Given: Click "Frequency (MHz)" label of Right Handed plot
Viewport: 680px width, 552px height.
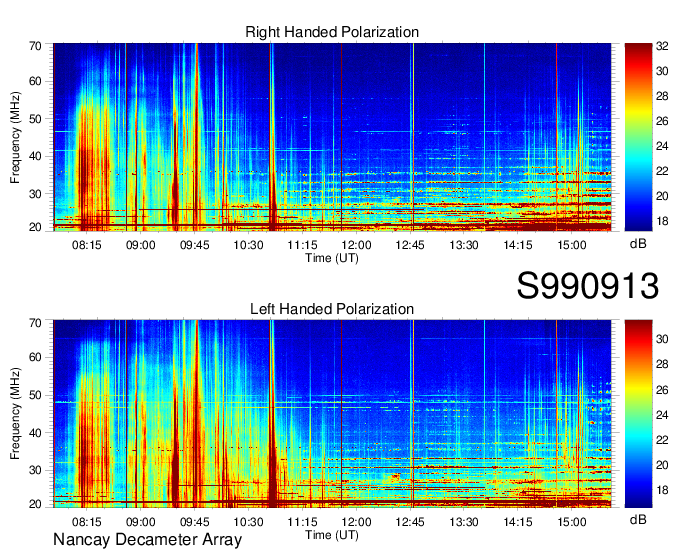Looking at the screenshot, I should (15, 137).
